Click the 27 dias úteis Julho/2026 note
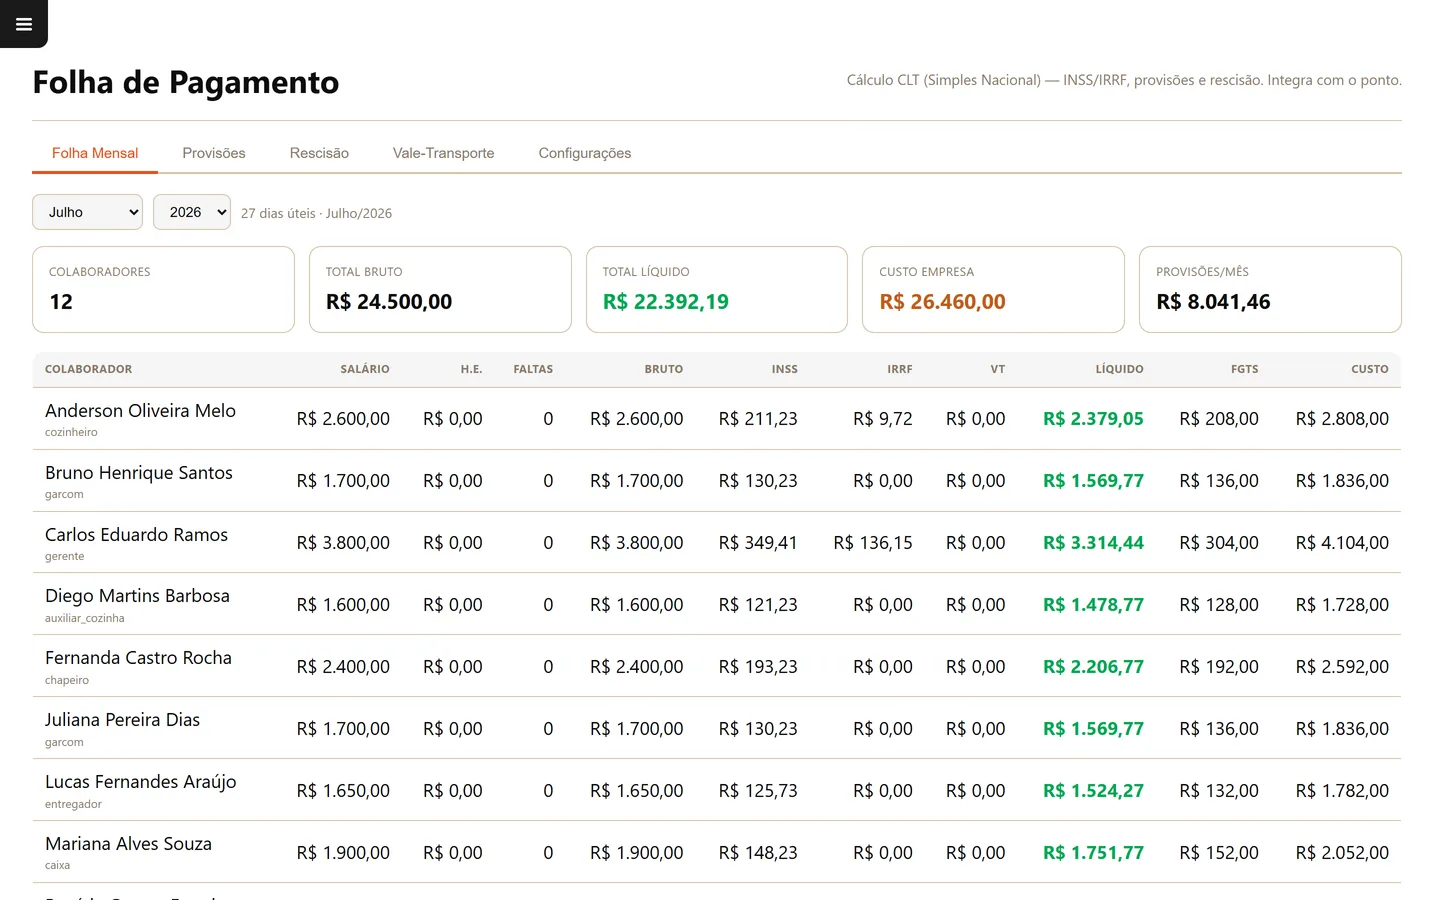The width and height of the screenshot is (1440, 900). [316, 213]
